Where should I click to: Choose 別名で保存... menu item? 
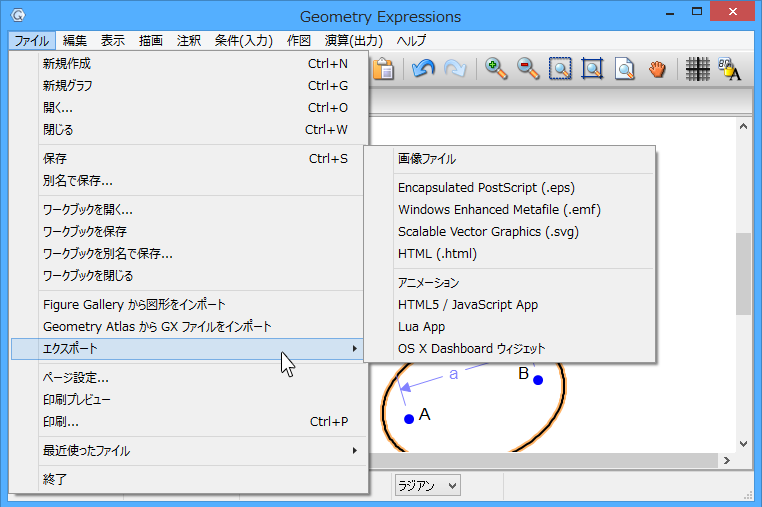pos(187,181)
